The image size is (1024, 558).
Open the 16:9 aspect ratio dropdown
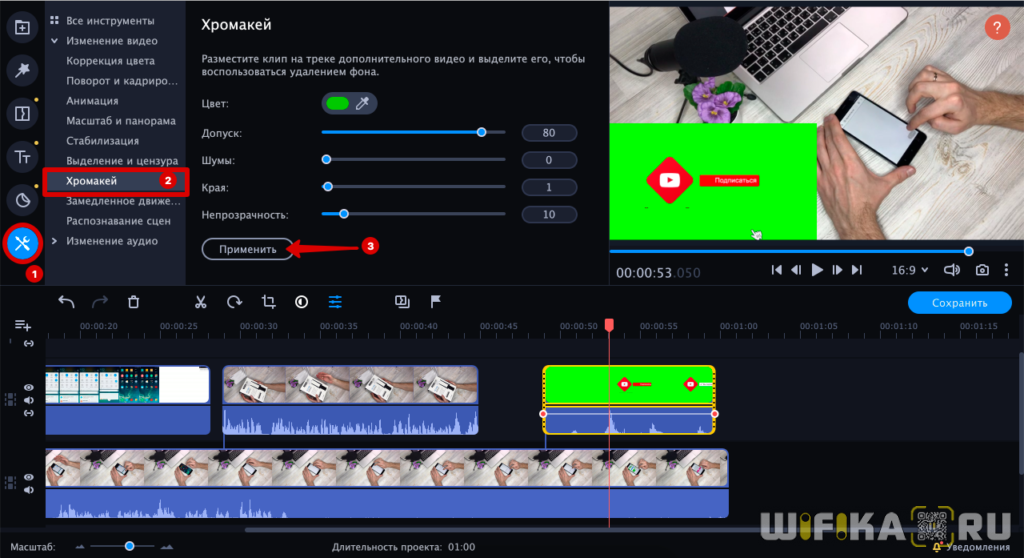pos(910,270)
